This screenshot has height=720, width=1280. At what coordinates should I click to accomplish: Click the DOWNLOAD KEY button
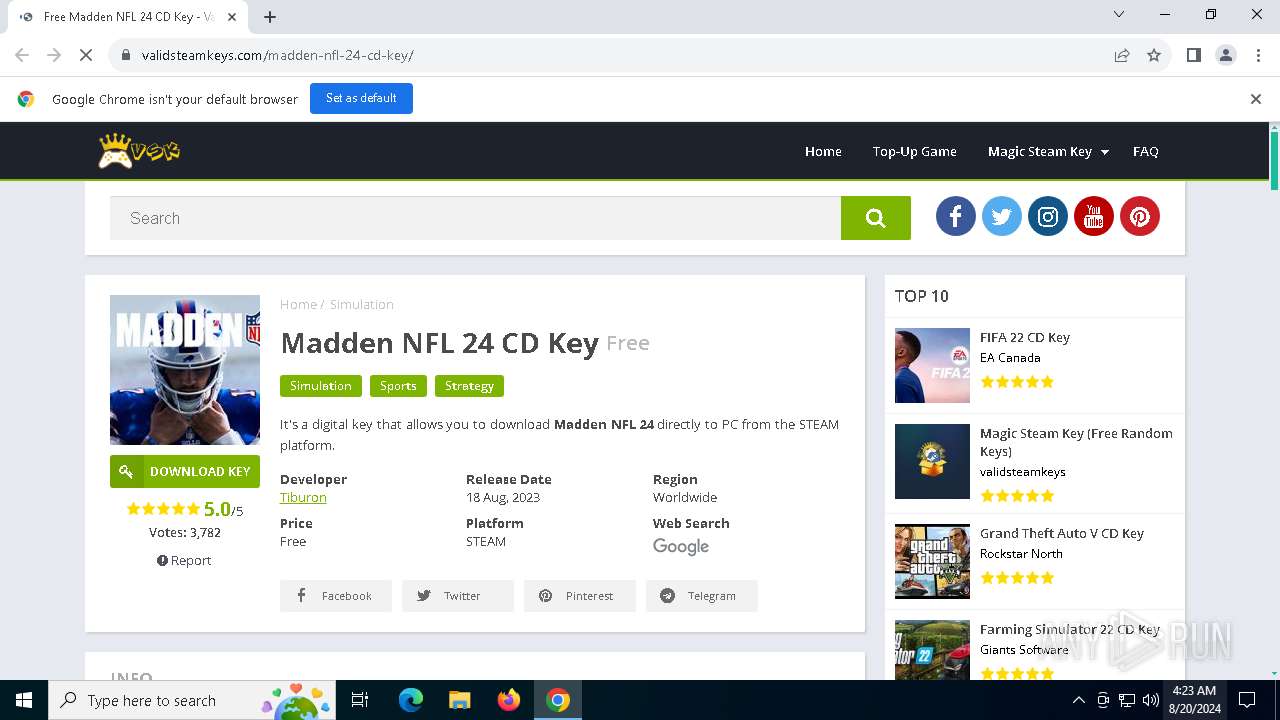(x=185, y=471)
